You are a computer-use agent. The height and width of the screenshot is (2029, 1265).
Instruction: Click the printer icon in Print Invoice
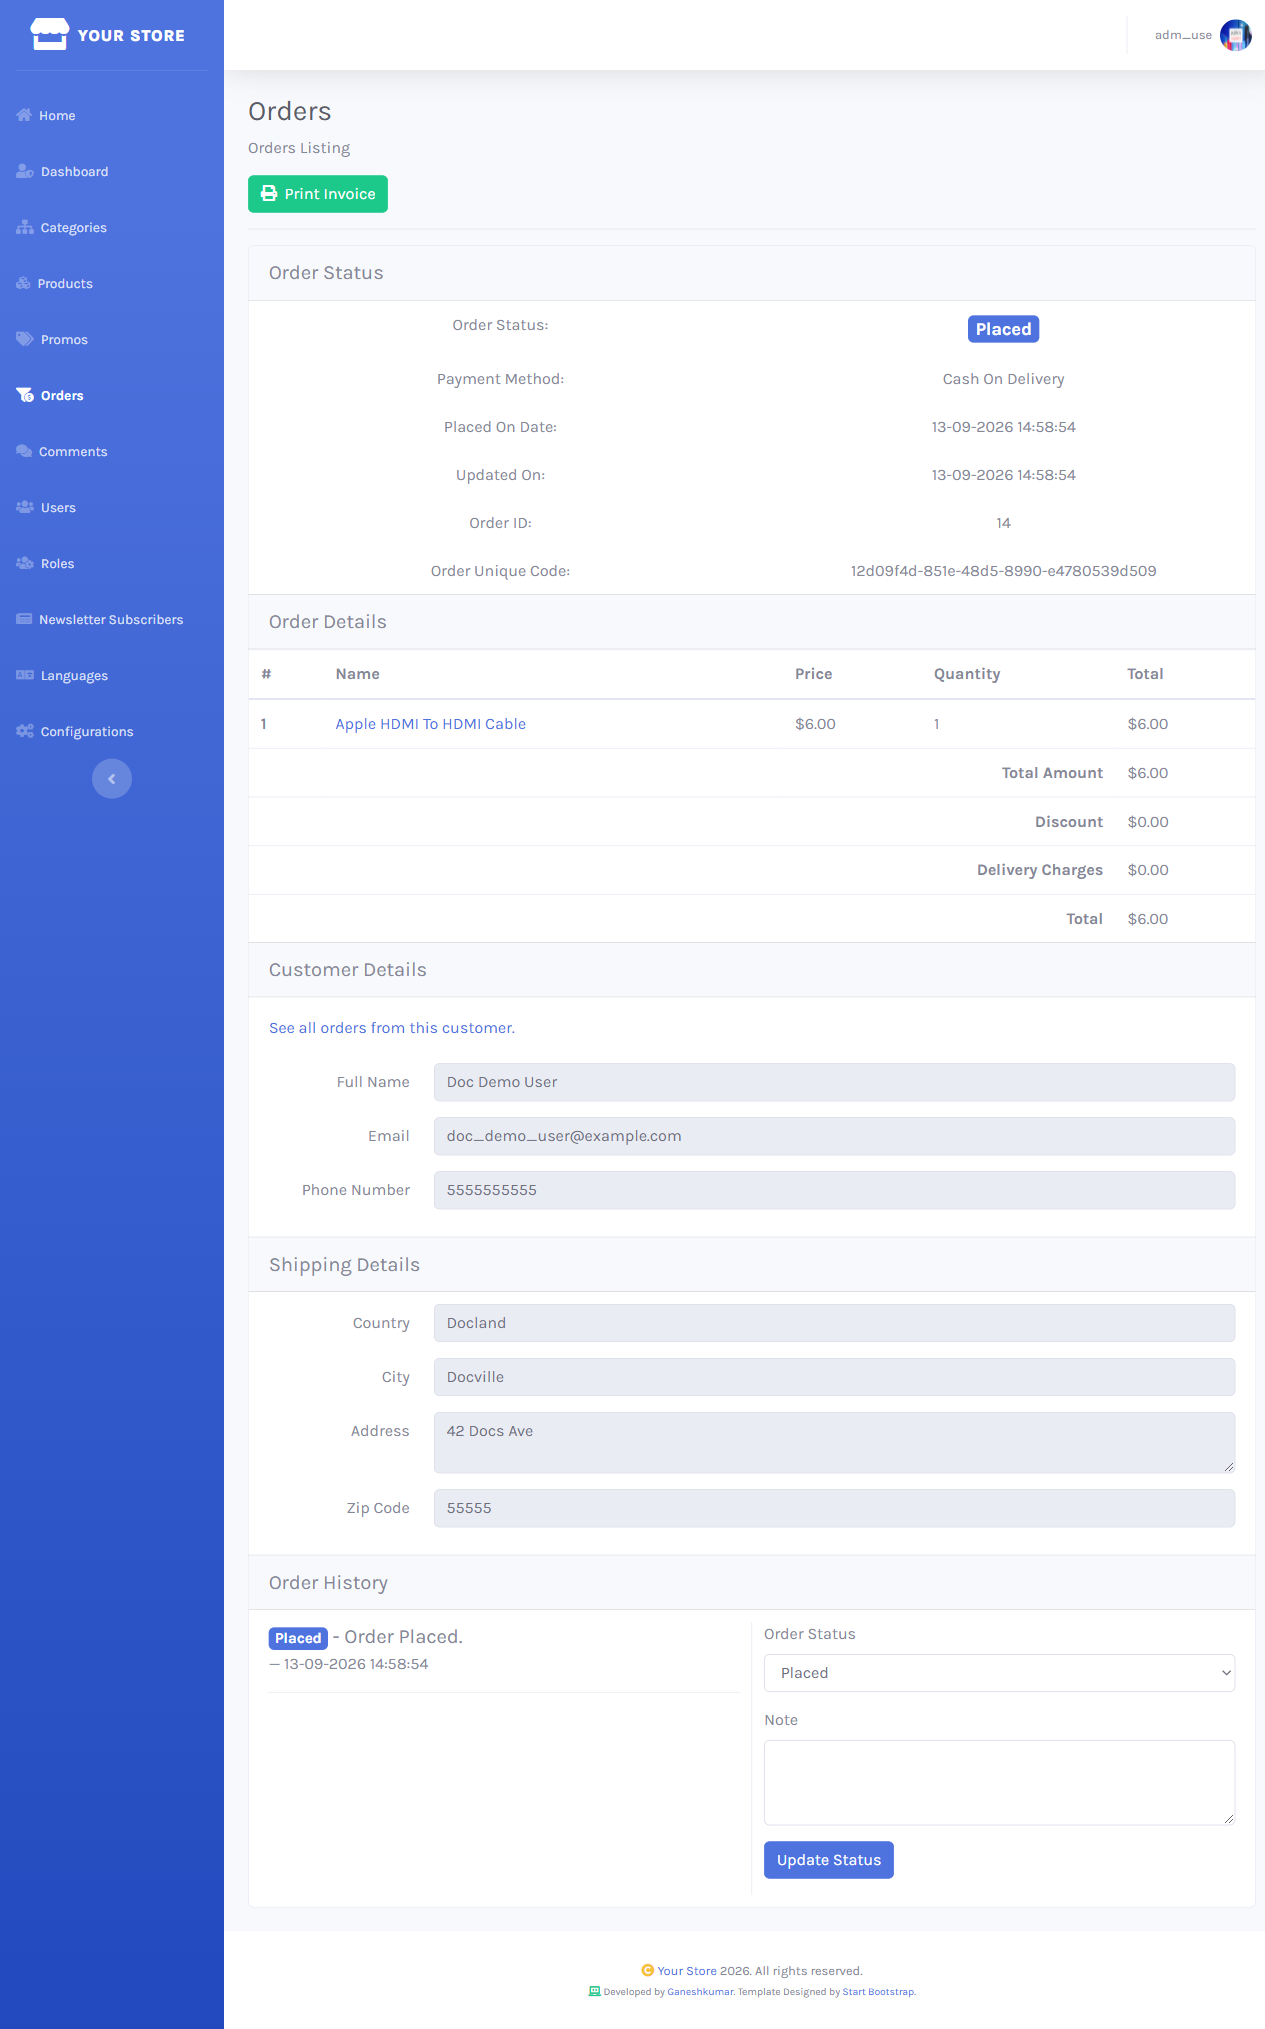pos(269,194)
